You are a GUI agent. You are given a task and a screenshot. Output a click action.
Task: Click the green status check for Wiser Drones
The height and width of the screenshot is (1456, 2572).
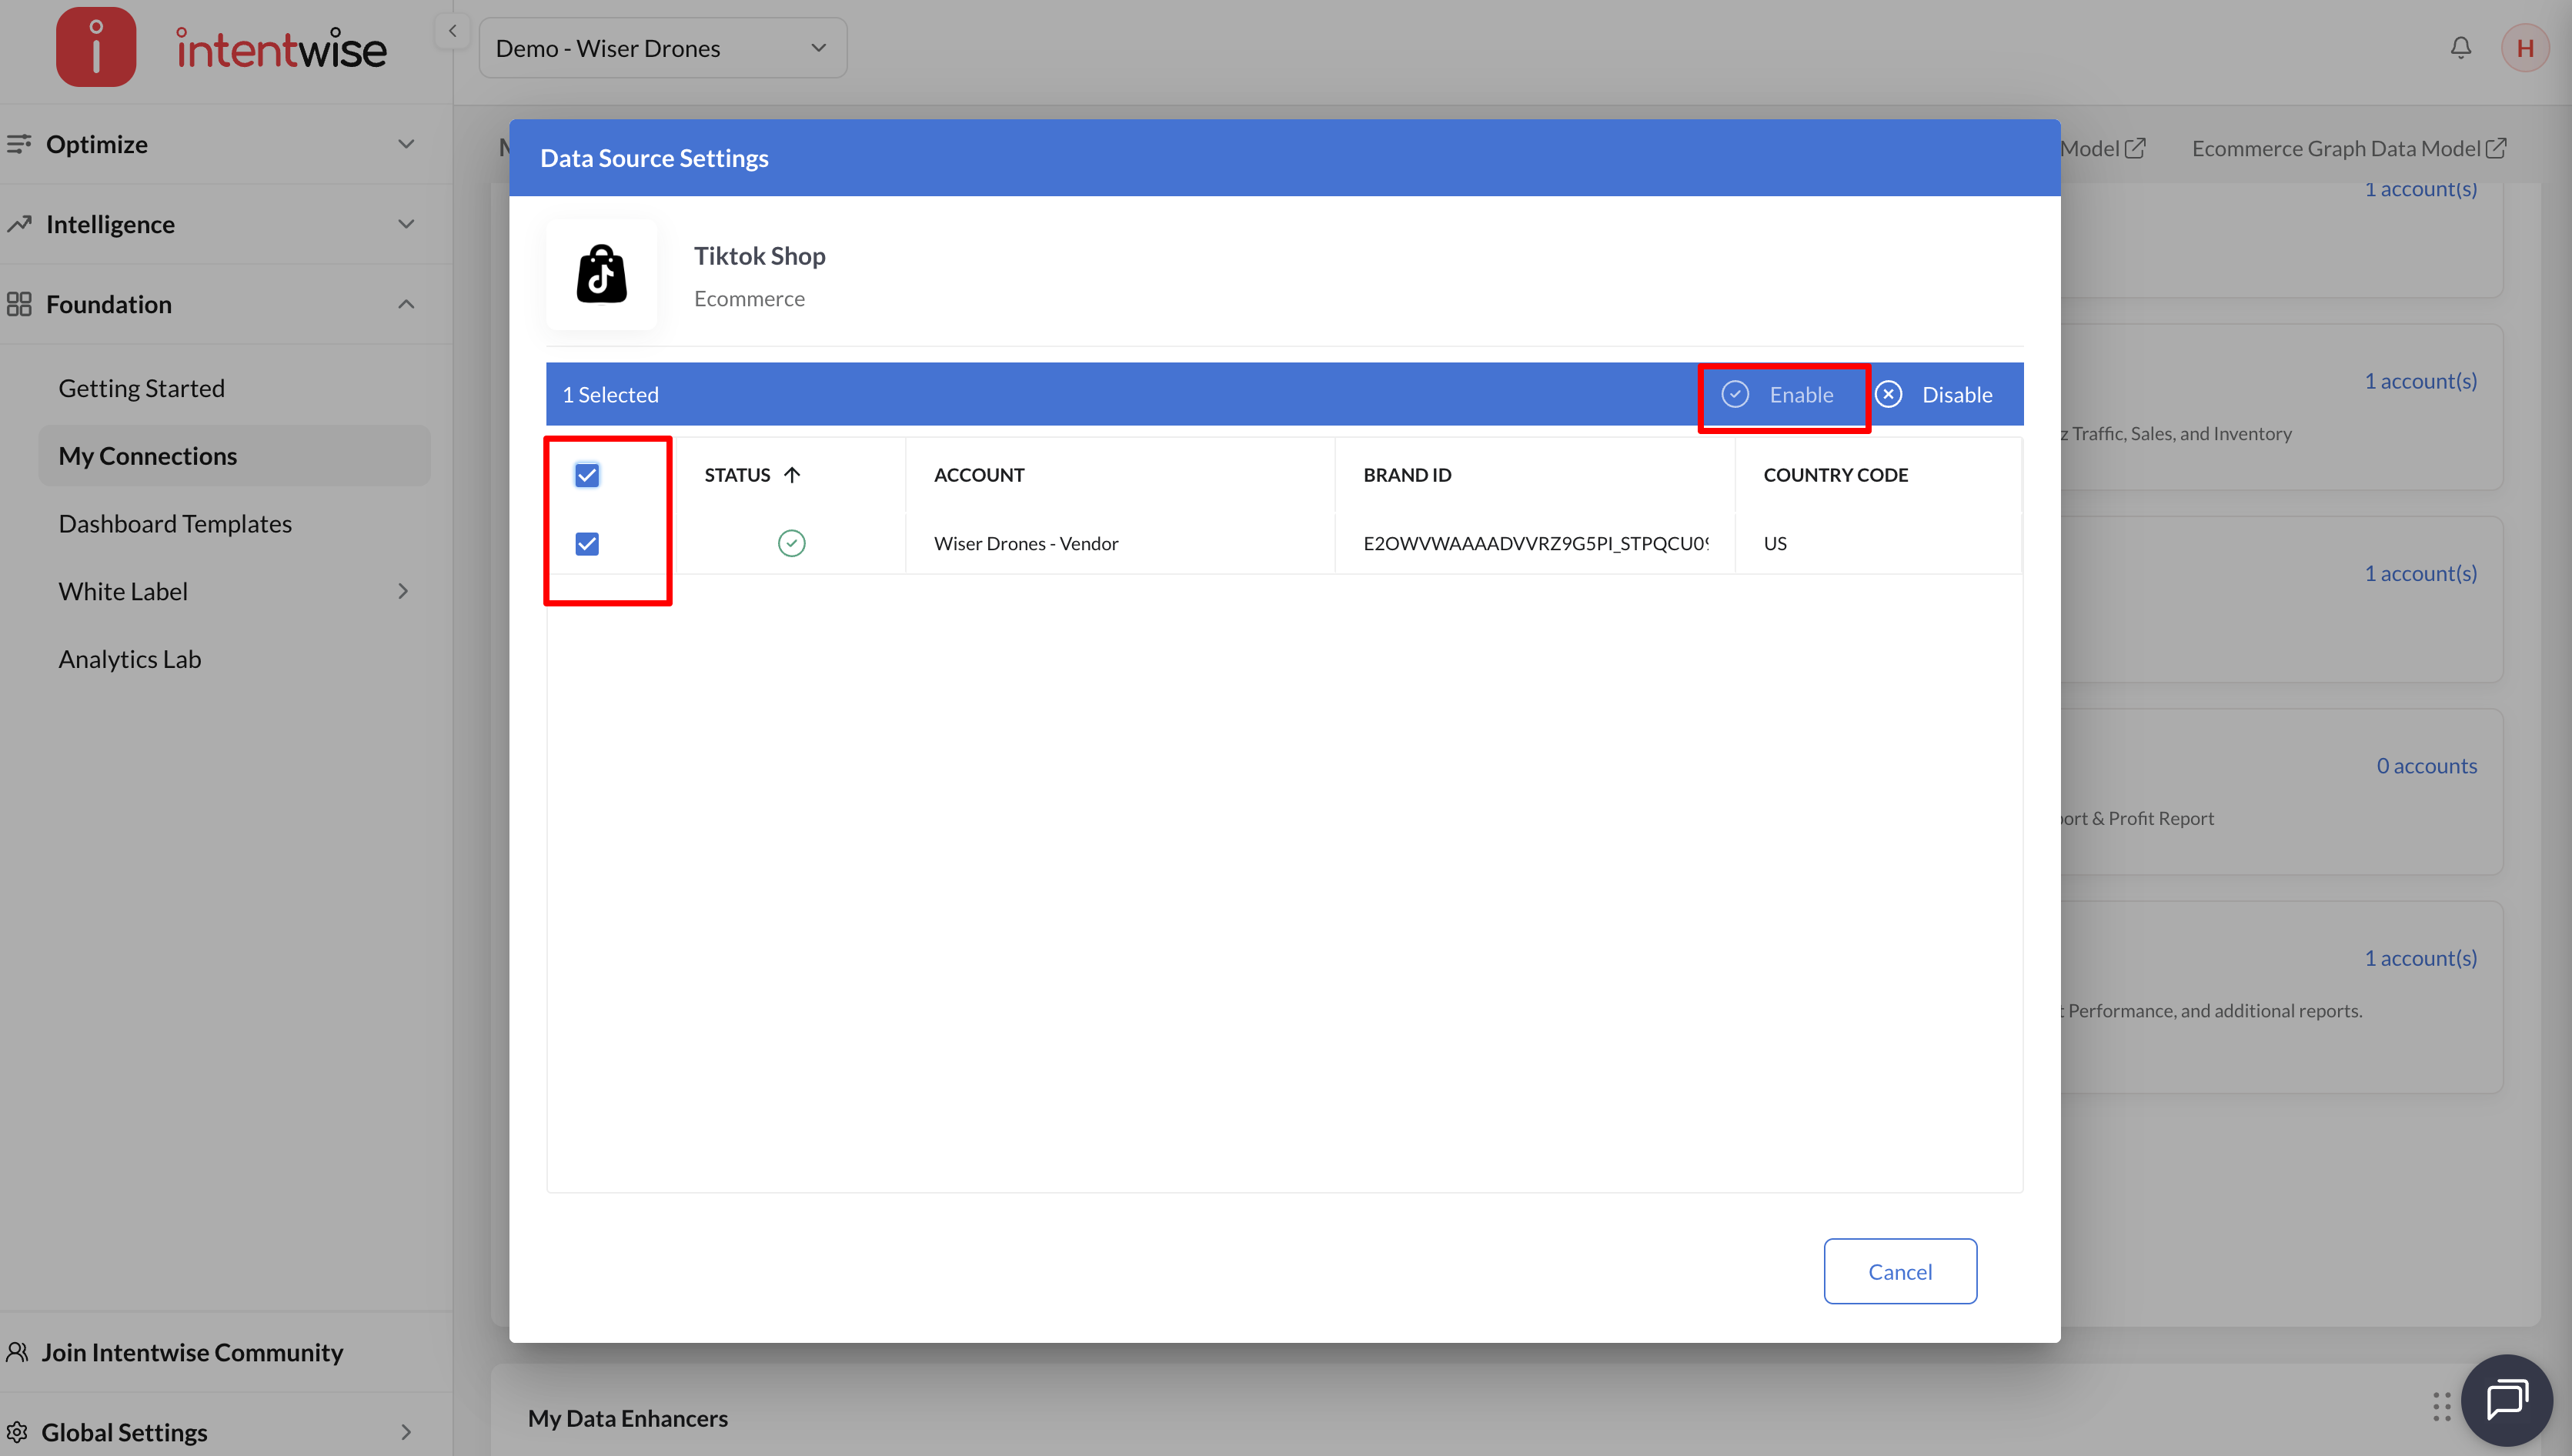[x=791, y=543]
